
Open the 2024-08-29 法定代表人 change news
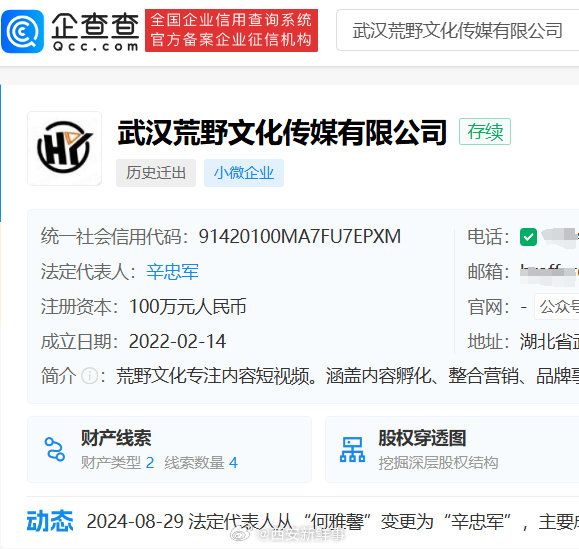332,521
